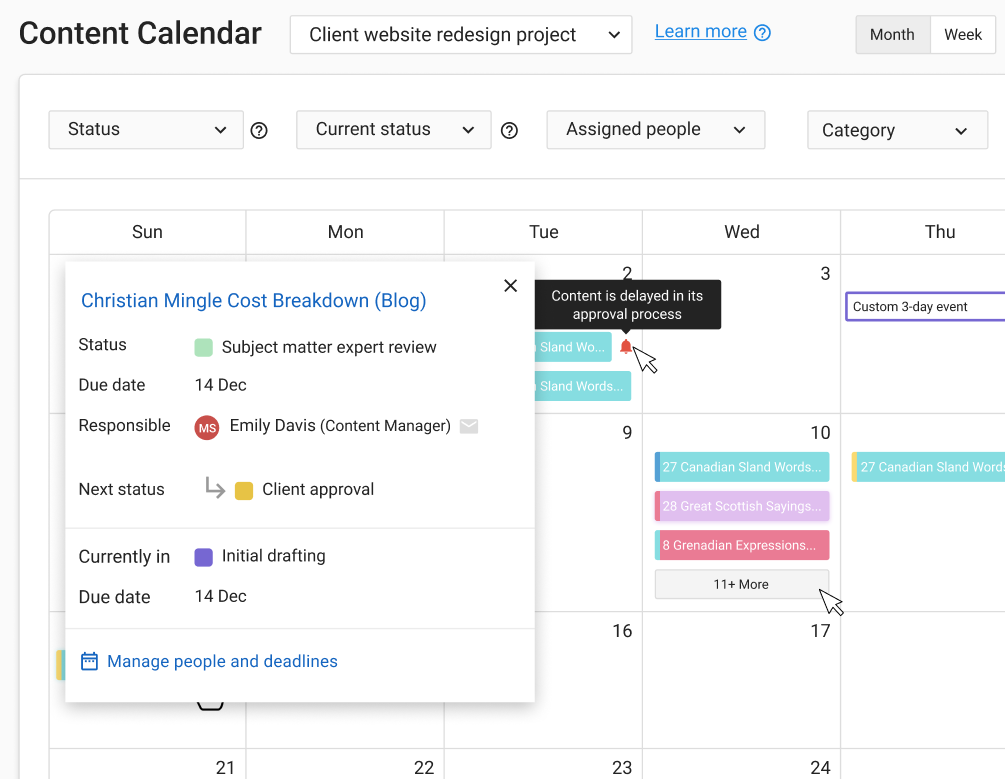Image resolution: width=1005 pixels, height=779 pixels.
Task: Click the yellow Client approval swatch
Action: [x=244, y=490]
